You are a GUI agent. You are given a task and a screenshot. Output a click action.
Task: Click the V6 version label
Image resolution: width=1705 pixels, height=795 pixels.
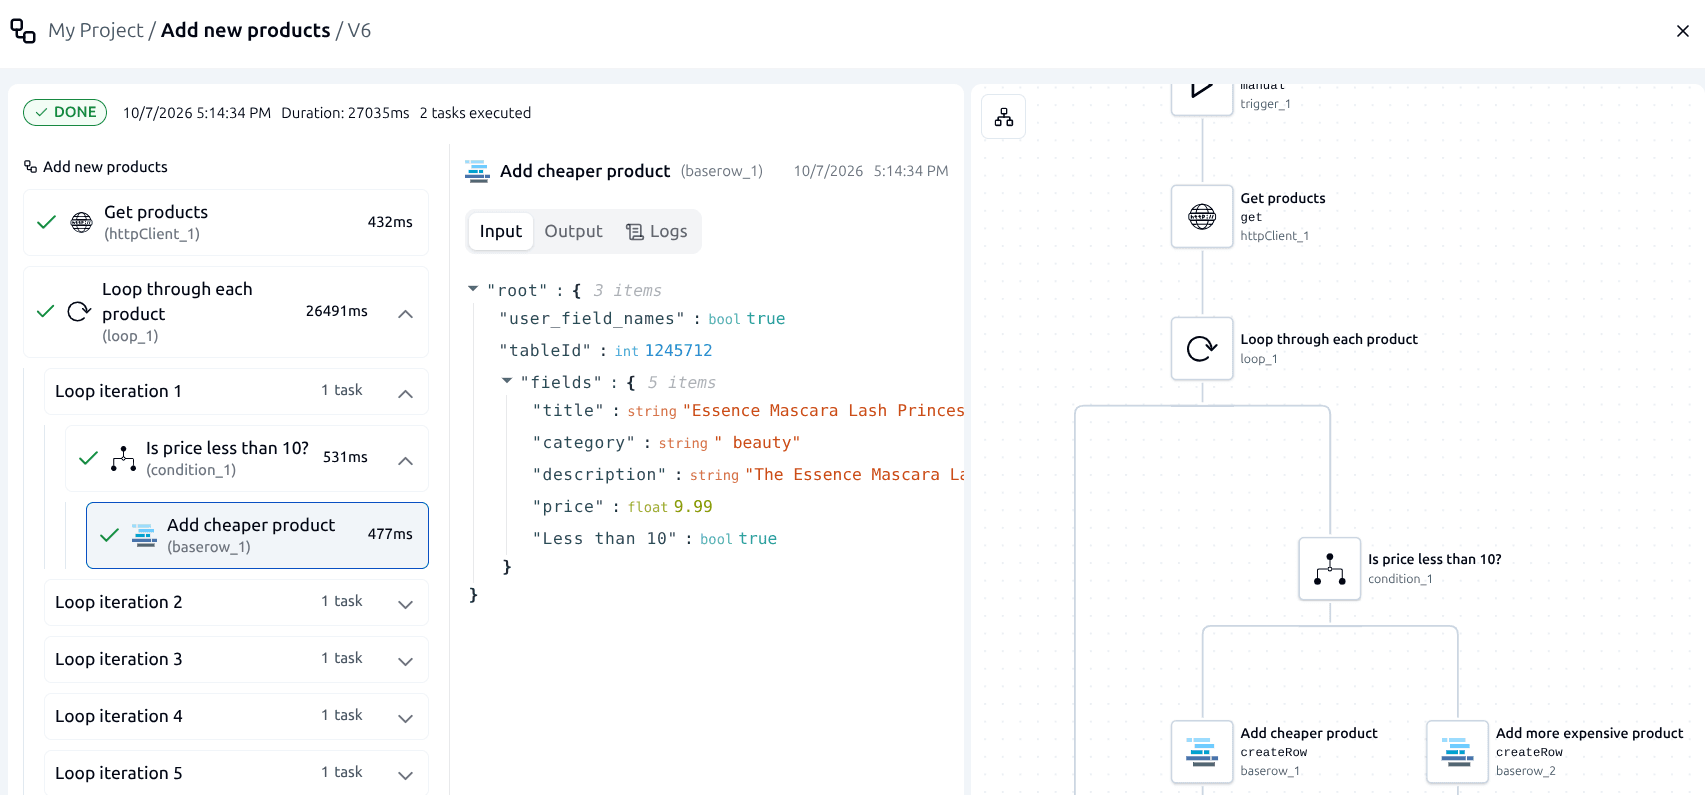click(x=359, y=30)
